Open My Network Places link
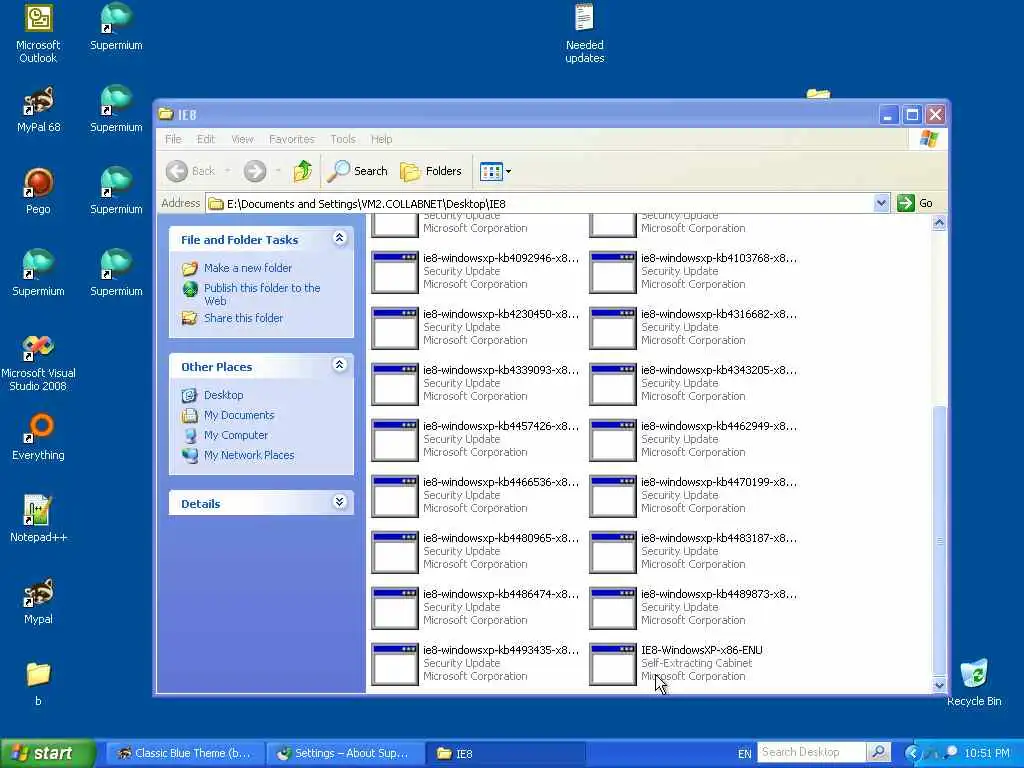The width and height of the screenshot is (1024, 768). click(249, 455)
